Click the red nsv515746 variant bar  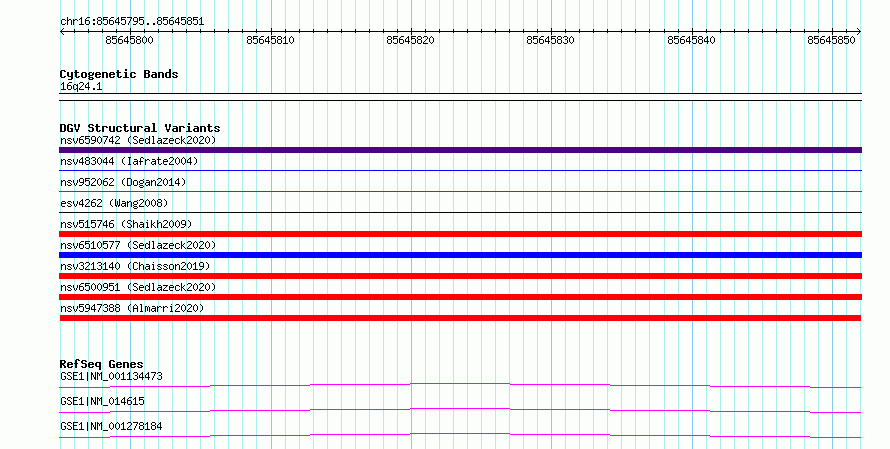click(460, 234)
